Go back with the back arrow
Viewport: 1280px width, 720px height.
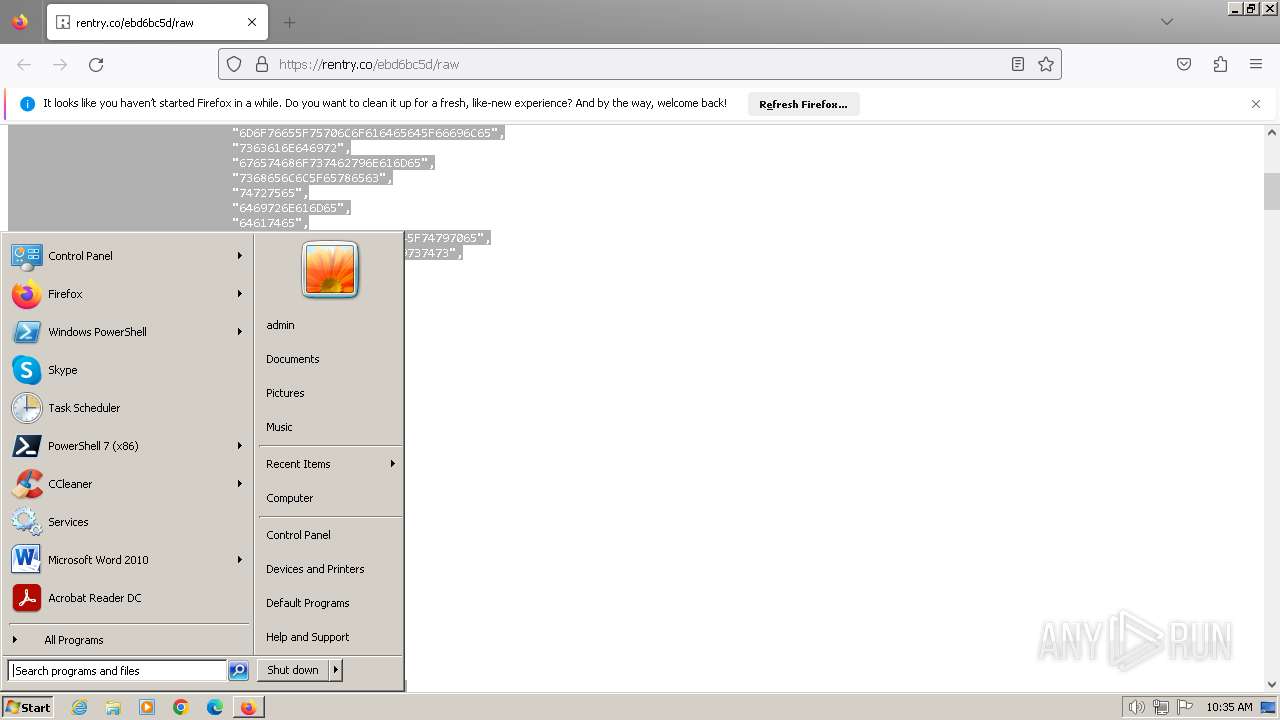pos(24,64)
